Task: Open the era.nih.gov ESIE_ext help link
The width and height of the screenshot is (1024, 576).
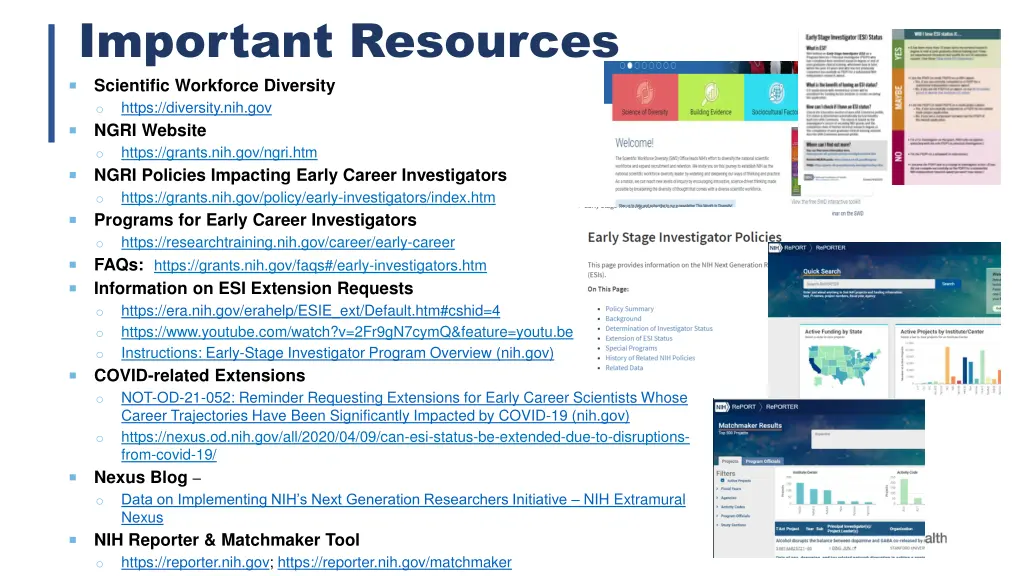Action: 310,311
